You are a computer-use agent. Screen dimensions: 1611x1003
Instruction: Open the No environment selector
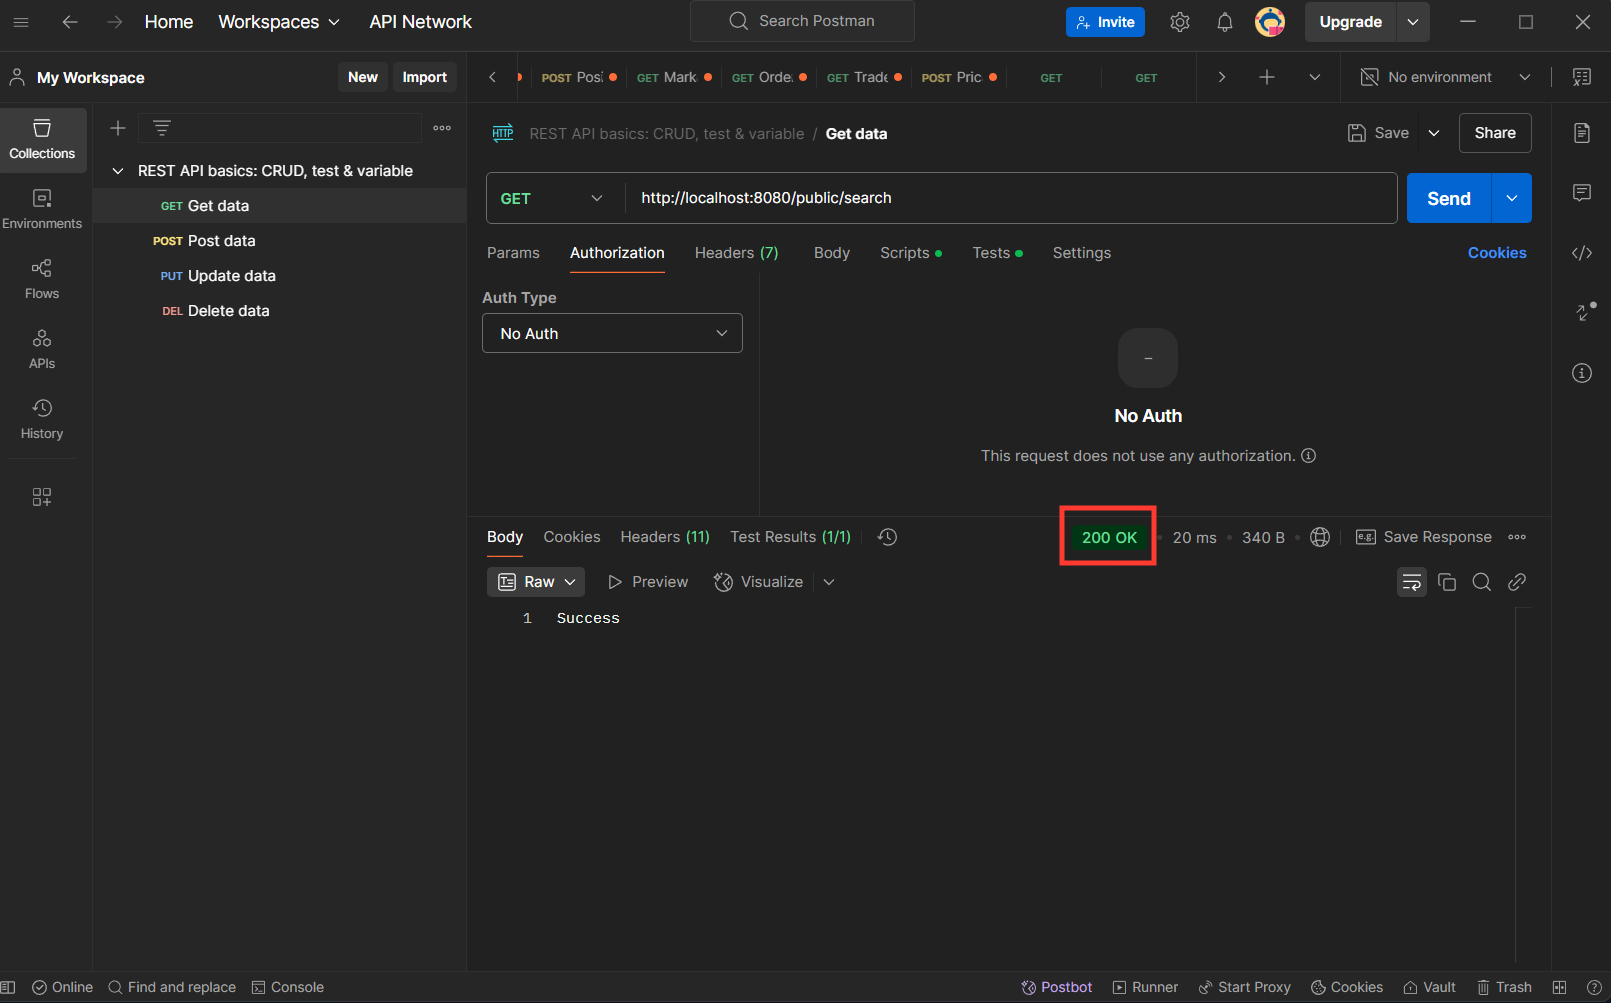1445,77
